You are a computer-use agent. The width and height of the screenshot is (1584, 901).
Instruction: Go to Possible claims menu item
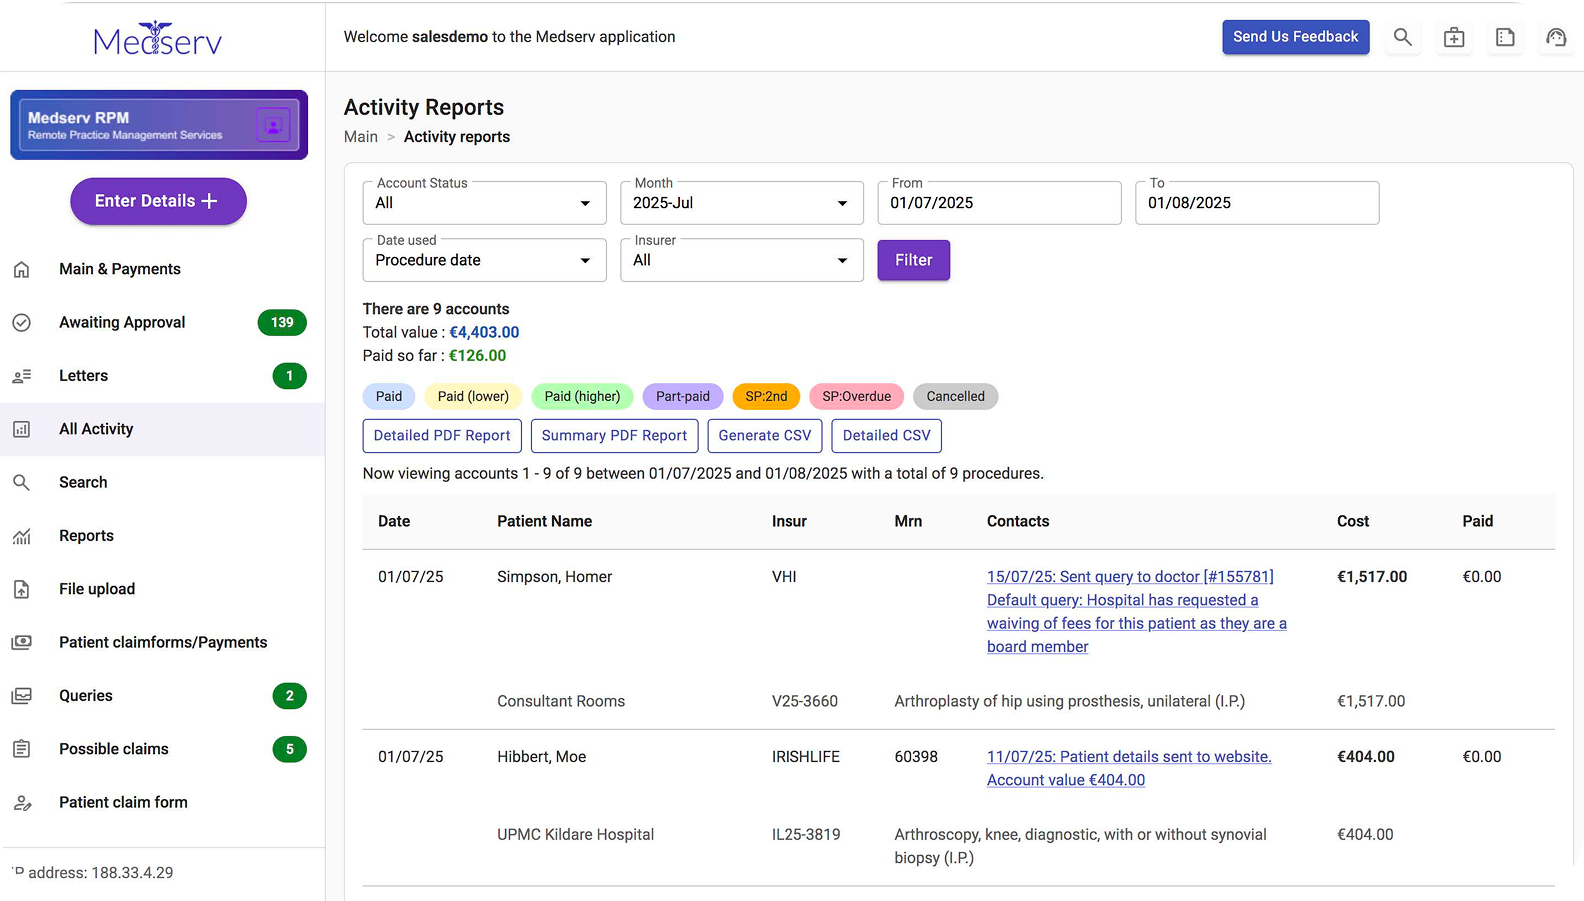pyautogui.click(x=114, y=749)
